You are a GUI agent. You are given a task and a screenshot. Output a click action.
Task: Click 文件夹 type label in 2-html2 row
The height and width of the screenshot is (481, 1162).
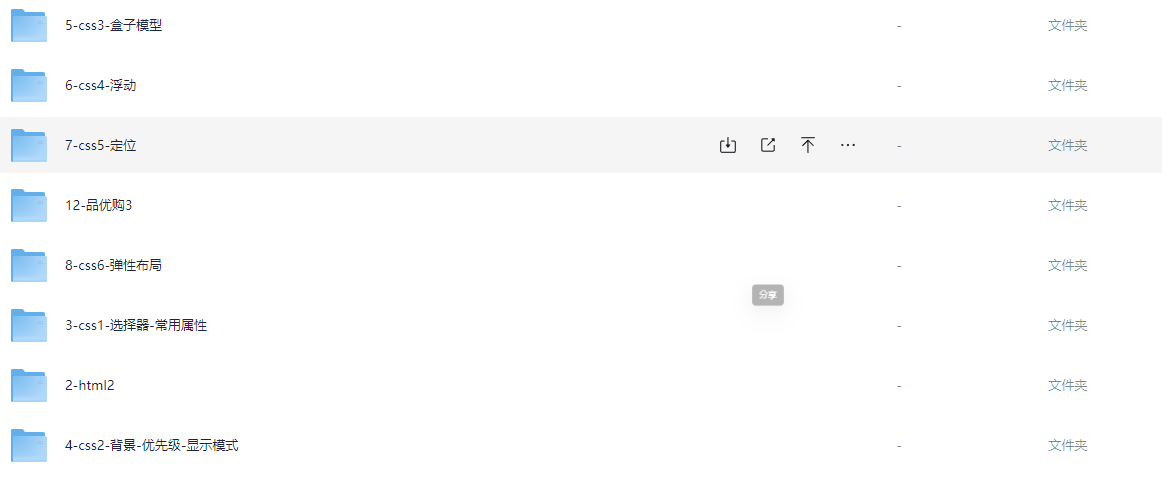pyautogui.click(x=1067, y=386)
